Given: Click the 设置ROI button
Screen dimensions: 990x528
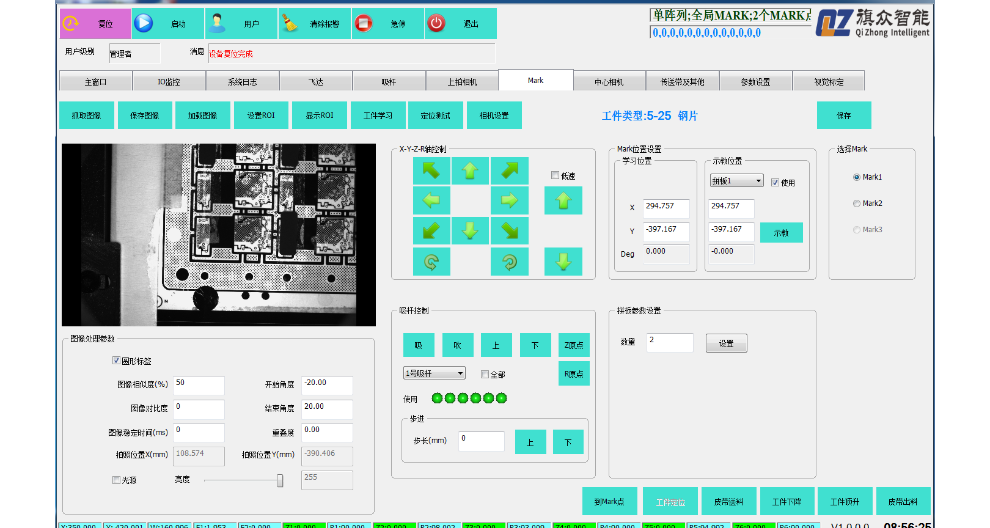Looking at the screenshot, I should [261, 116].
